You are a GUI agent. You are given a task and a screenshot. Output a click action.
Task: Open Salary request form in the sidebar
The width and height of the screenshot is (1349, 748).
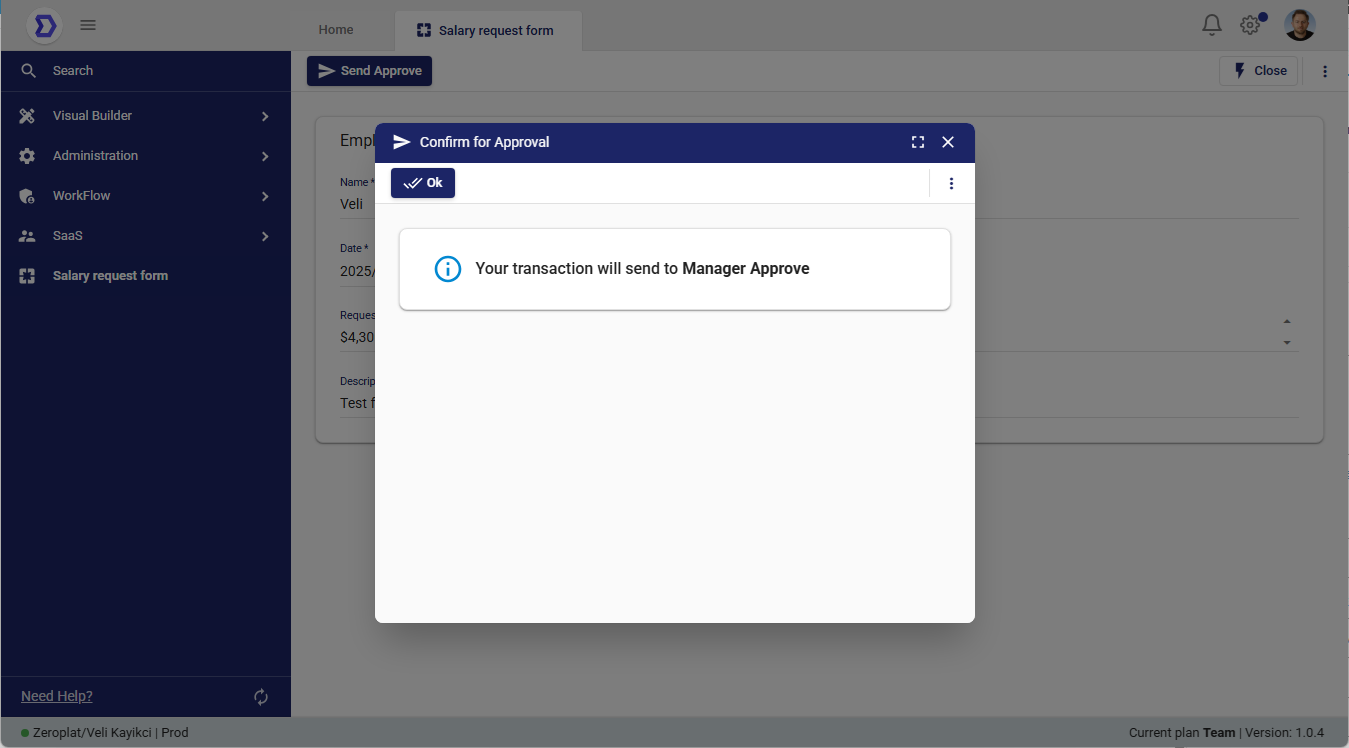point(110,276)
